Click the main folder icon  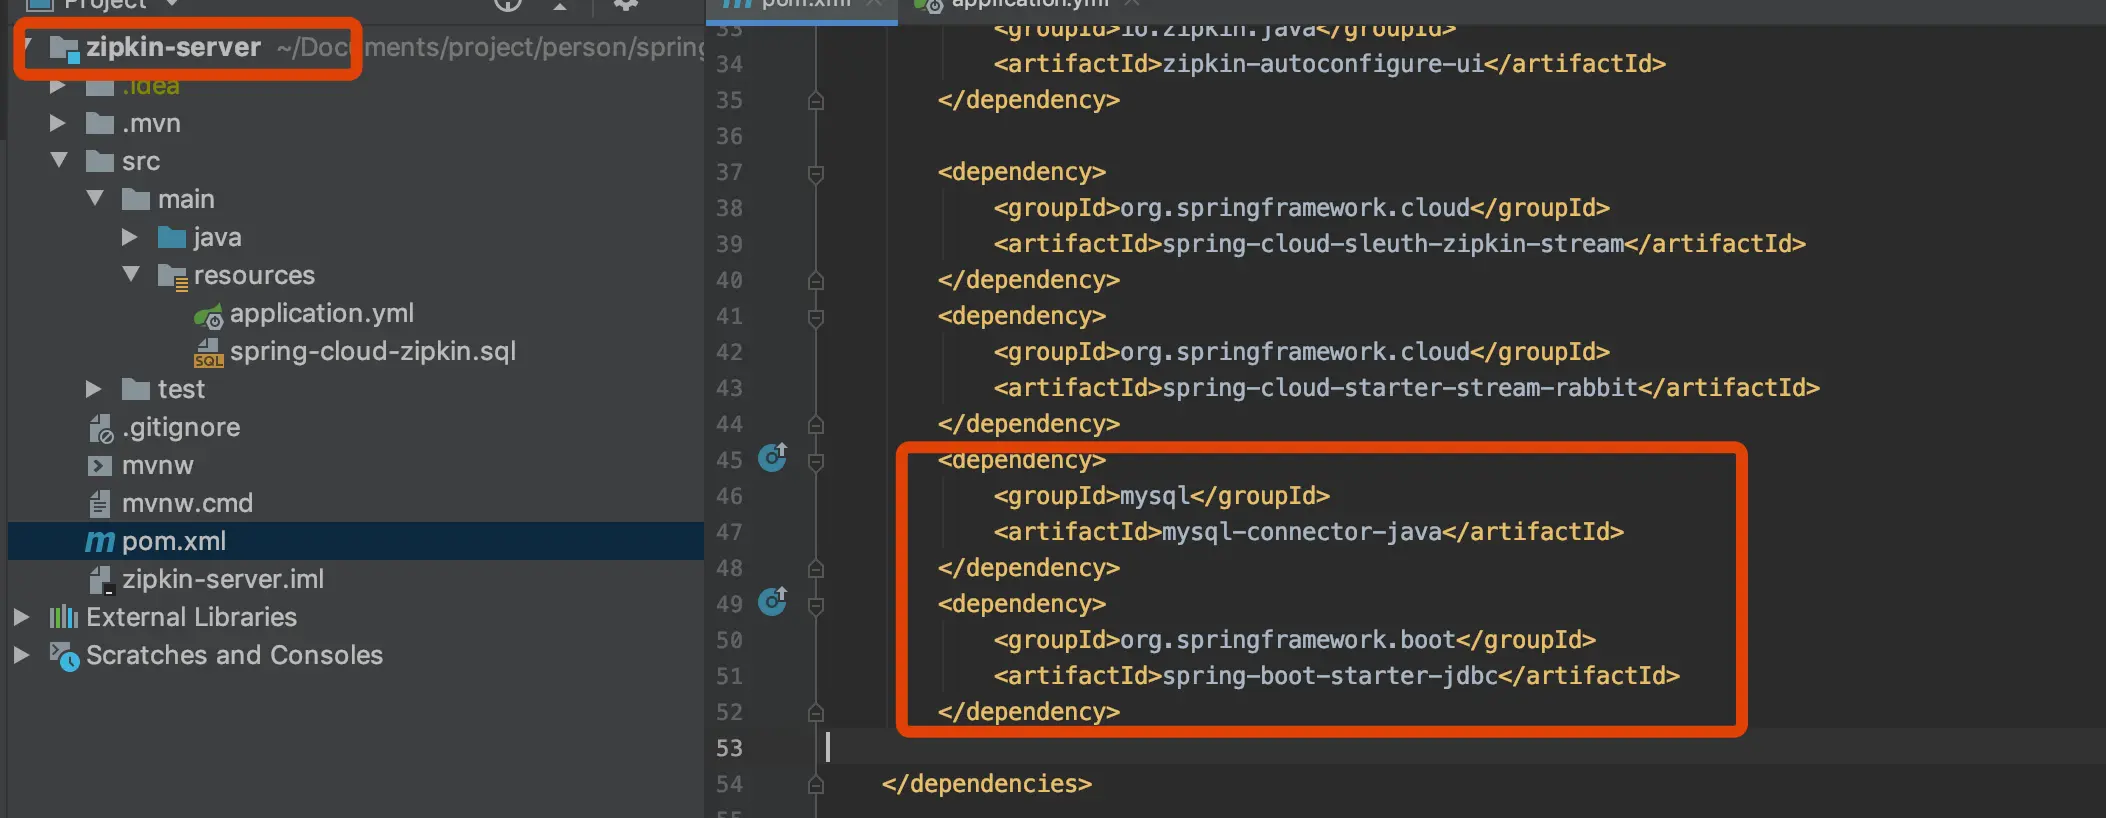[x=136, y=199]
